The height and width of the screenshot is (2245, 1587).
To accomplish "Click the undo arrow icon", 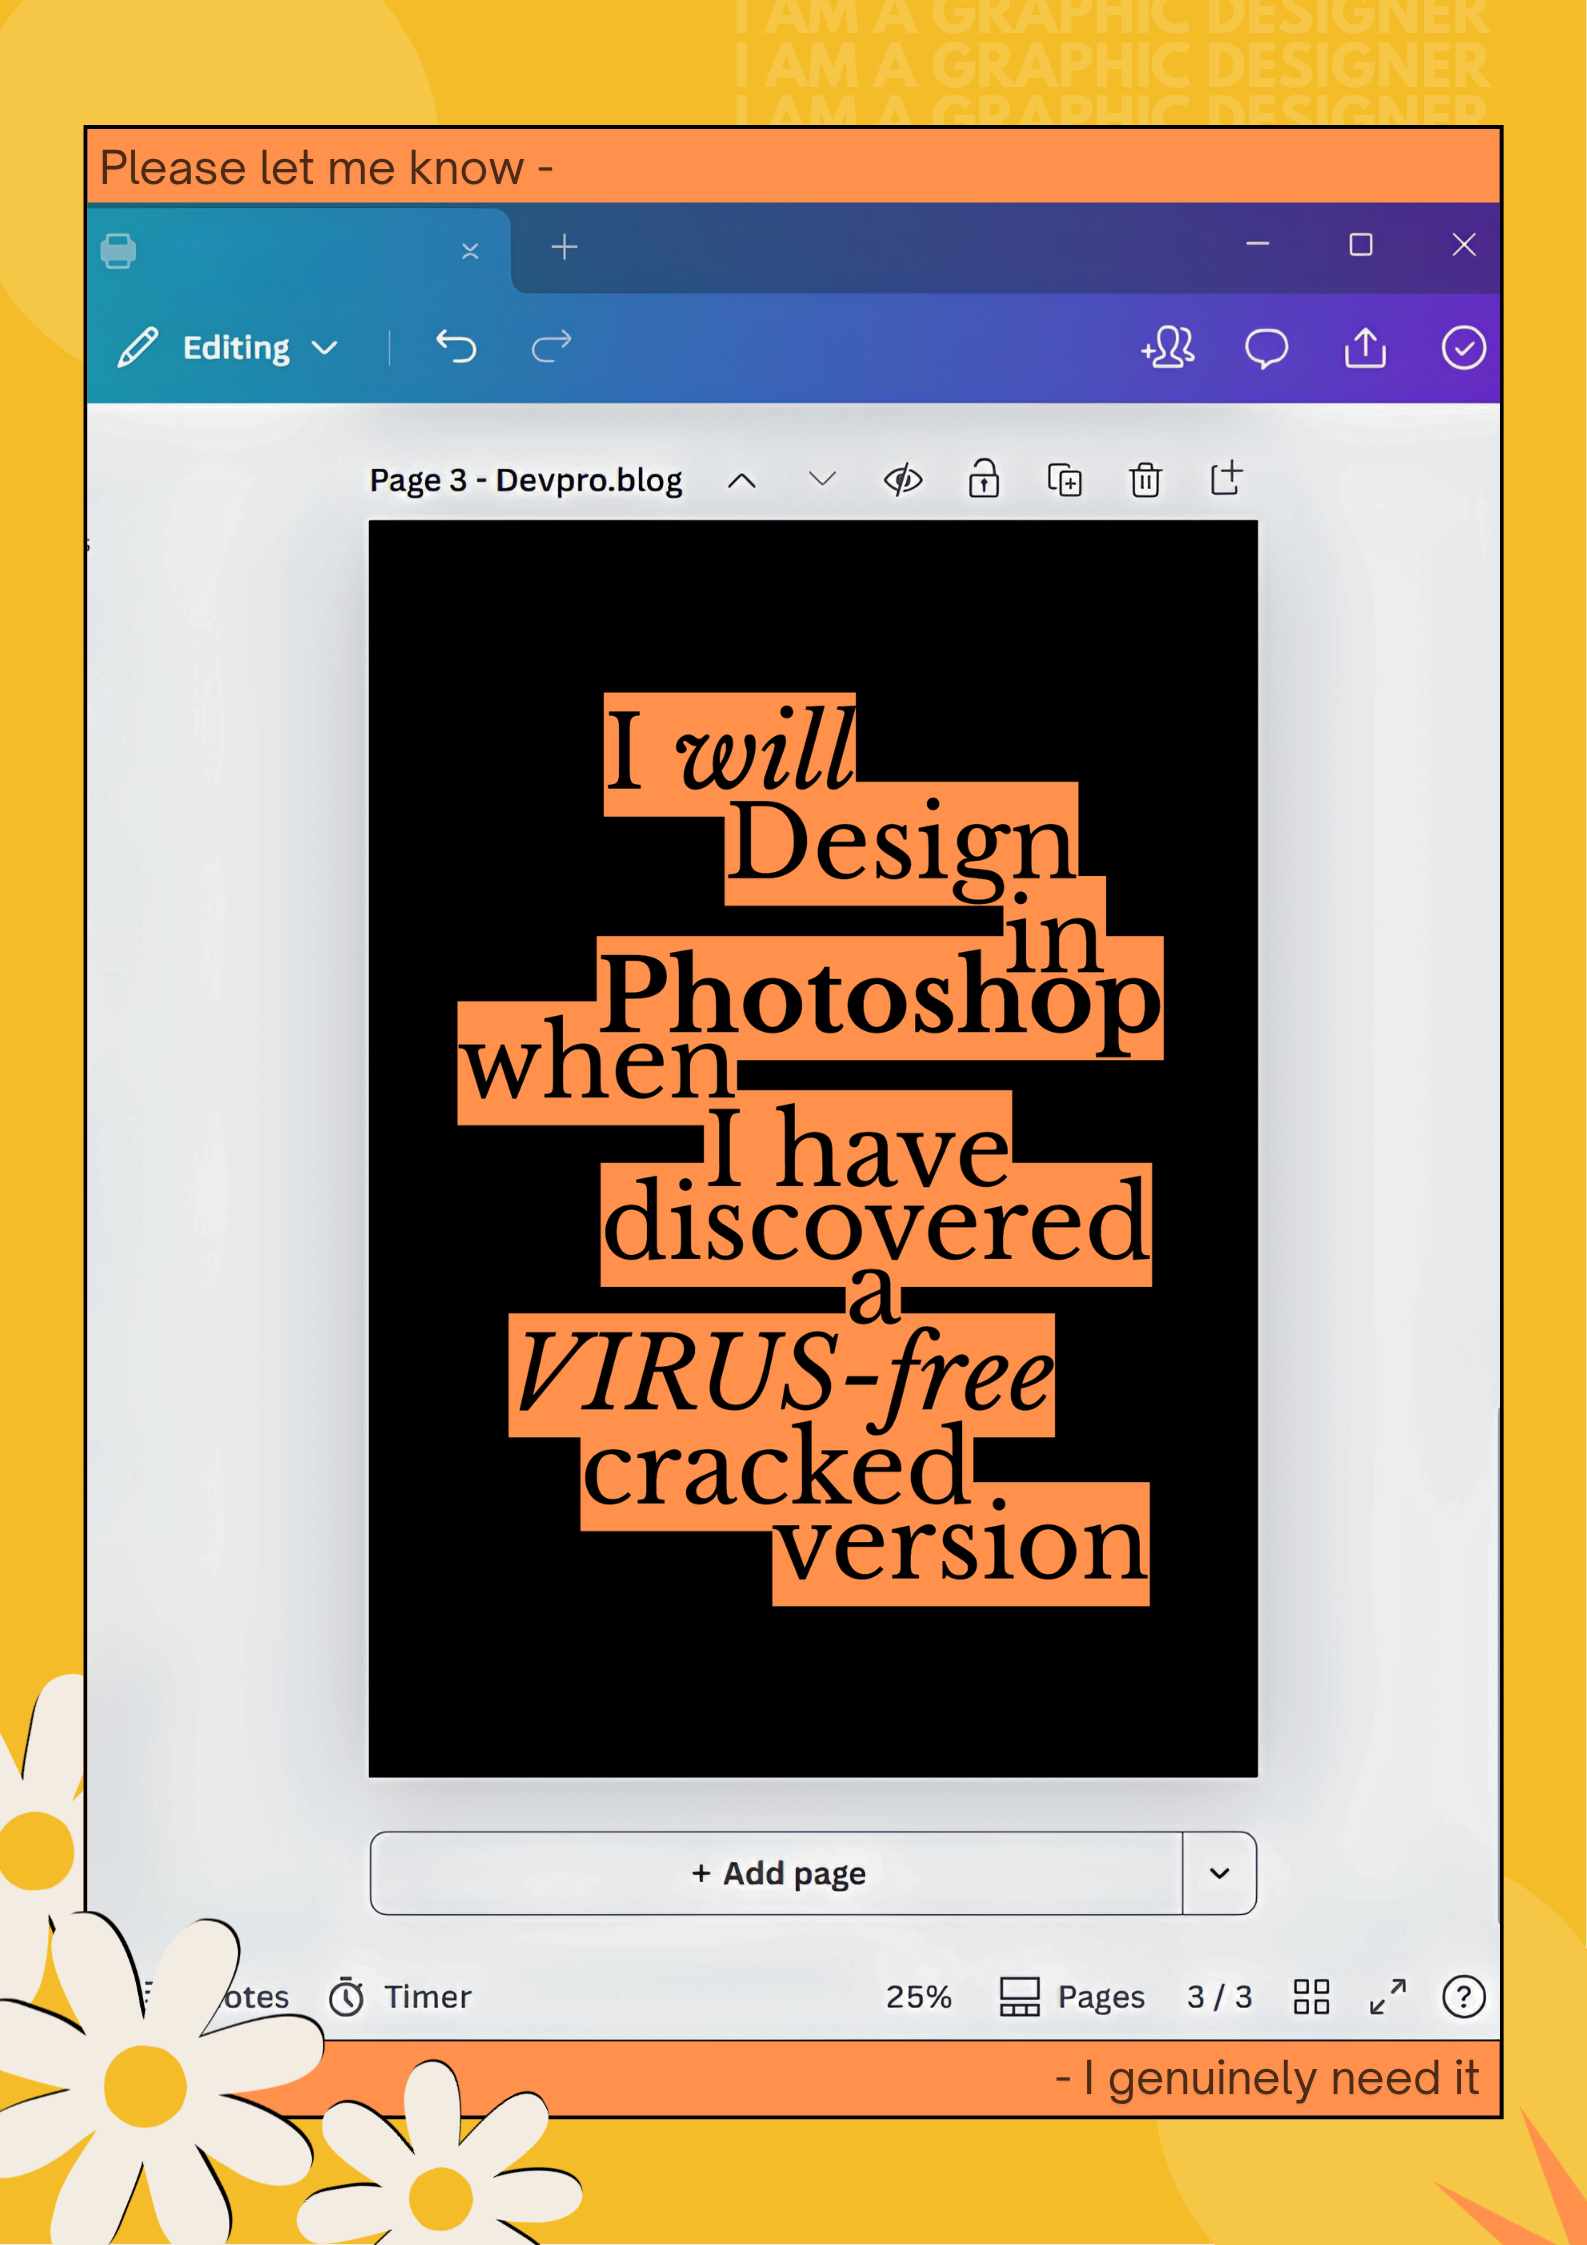I will coord(456,347).
